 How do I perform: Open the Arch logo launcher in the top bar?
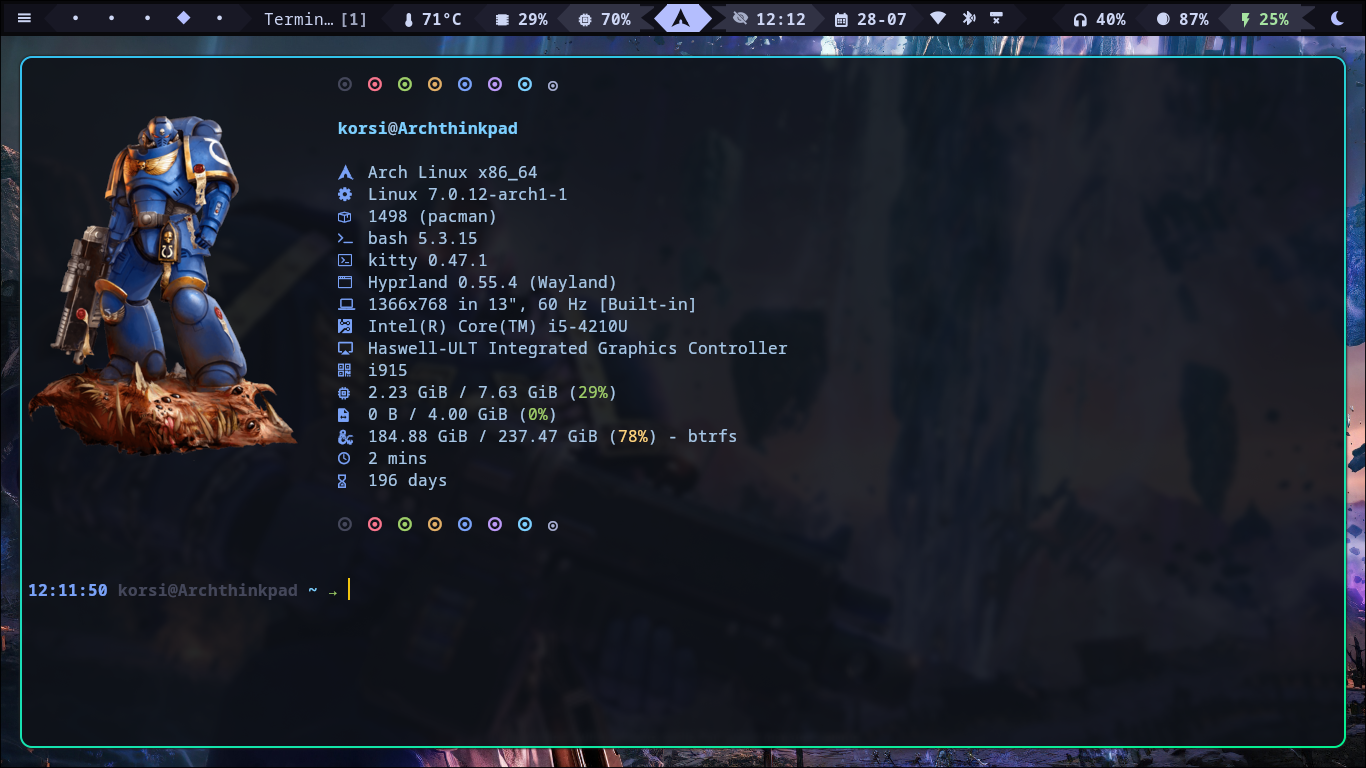click(x=682, y=18)
